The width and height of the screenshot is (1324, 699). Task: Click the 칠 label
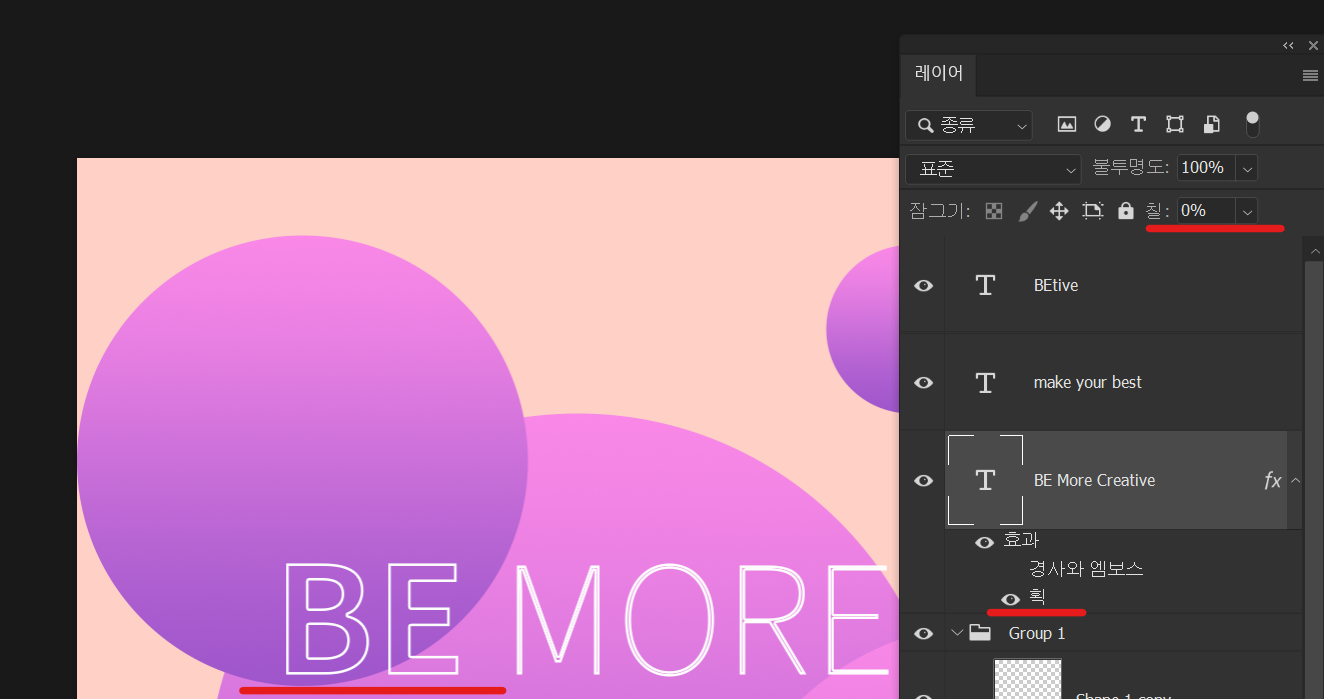click(x=1157, y=211)
